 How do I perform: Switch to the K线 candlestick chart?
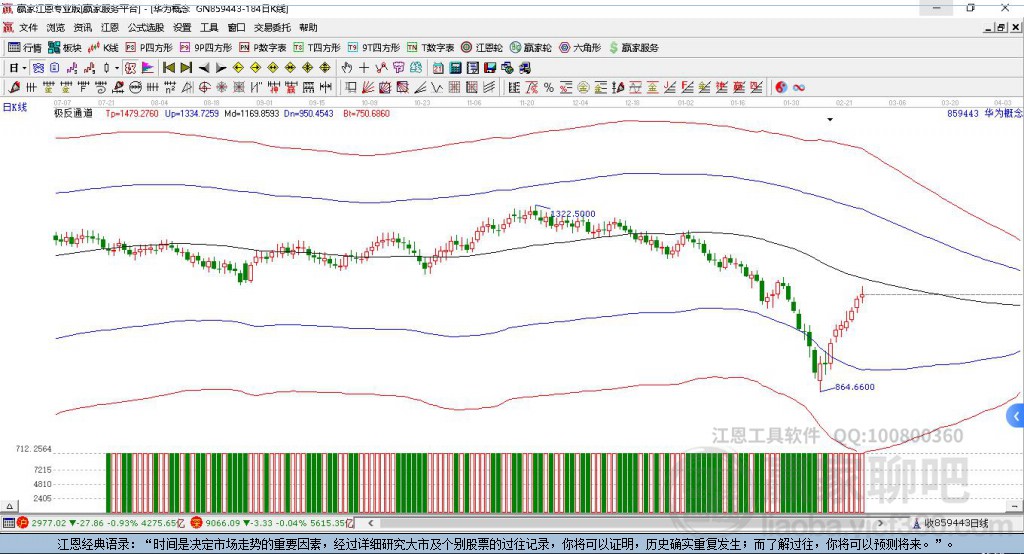[104, 48]
